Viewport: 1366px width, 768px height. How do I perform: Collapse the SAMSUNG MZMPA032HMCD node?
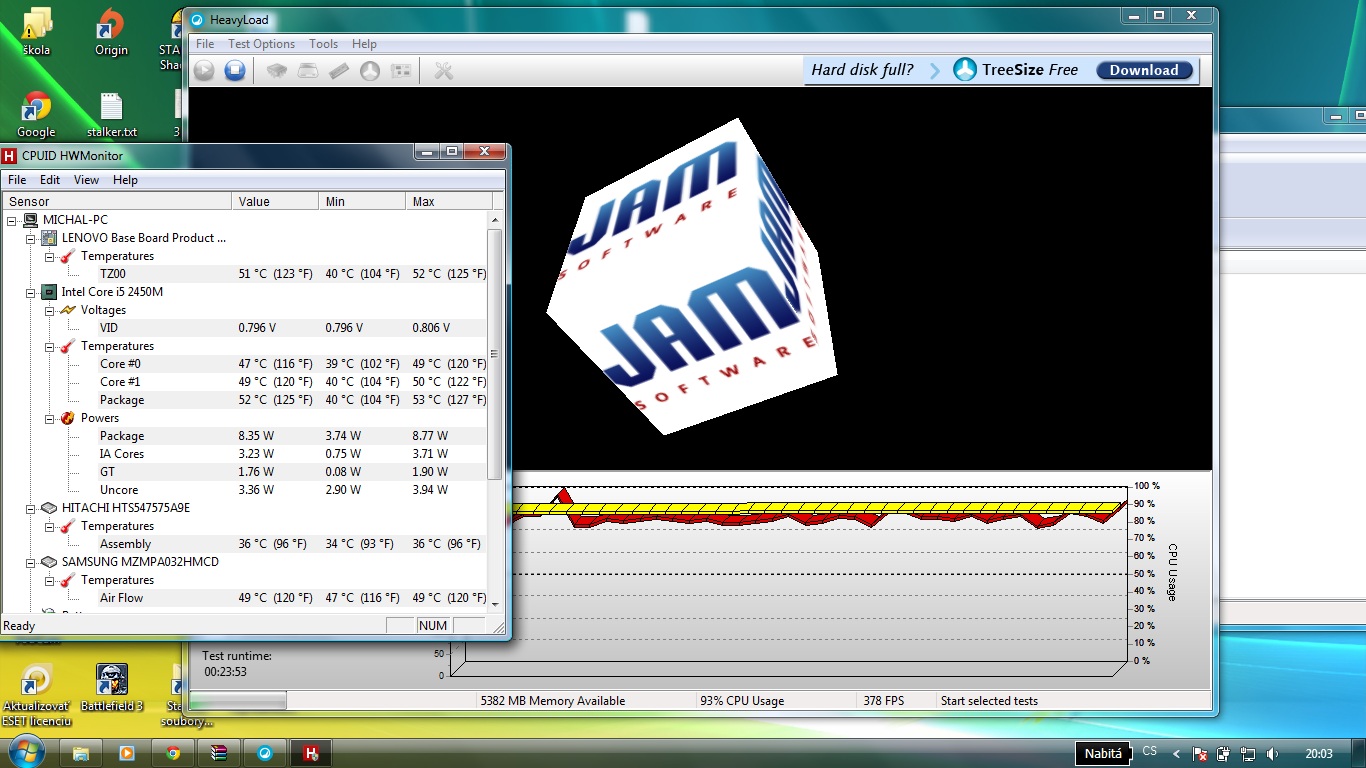(31, 562)
